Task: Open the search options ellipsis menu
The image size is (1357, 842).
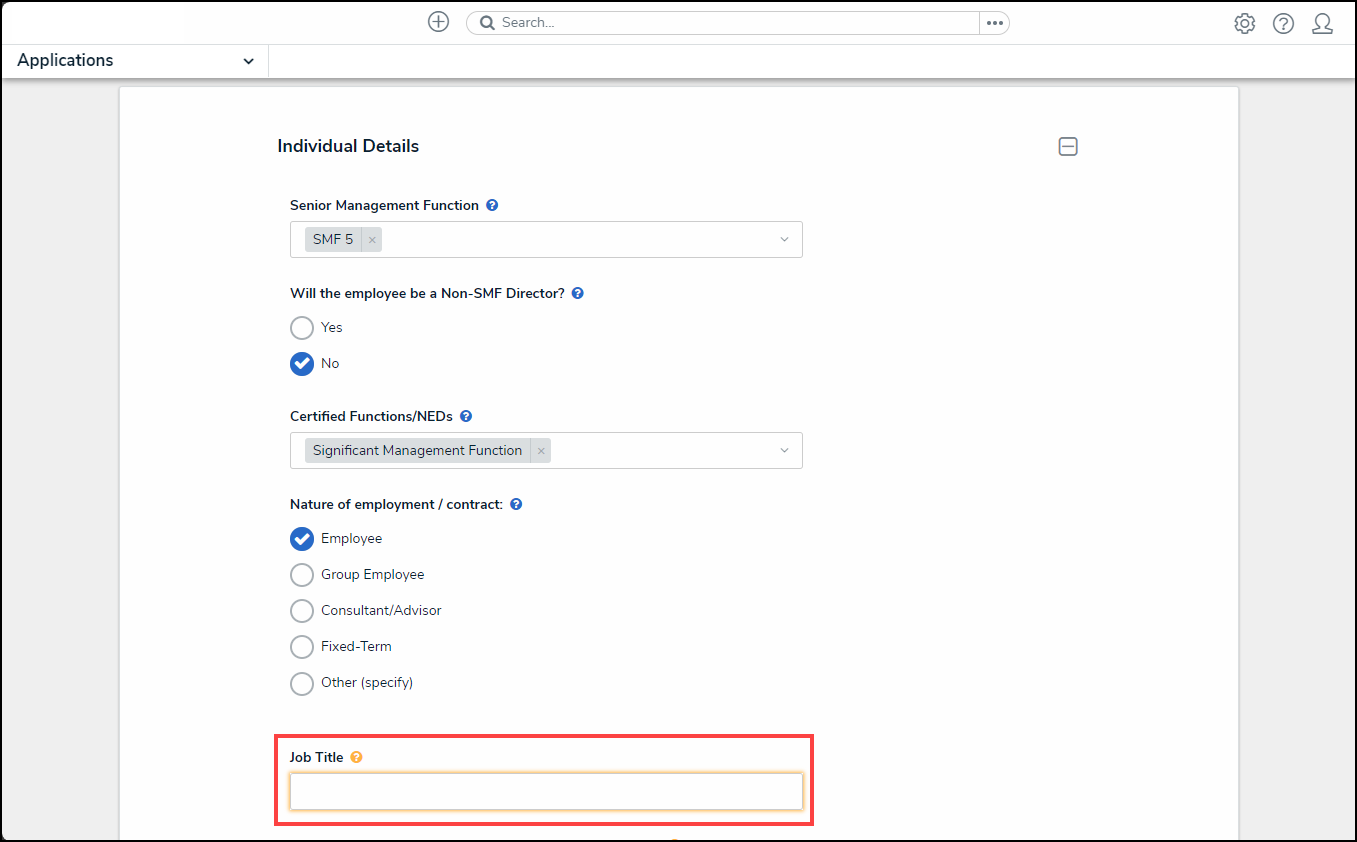Action: (x=994, y=23)
